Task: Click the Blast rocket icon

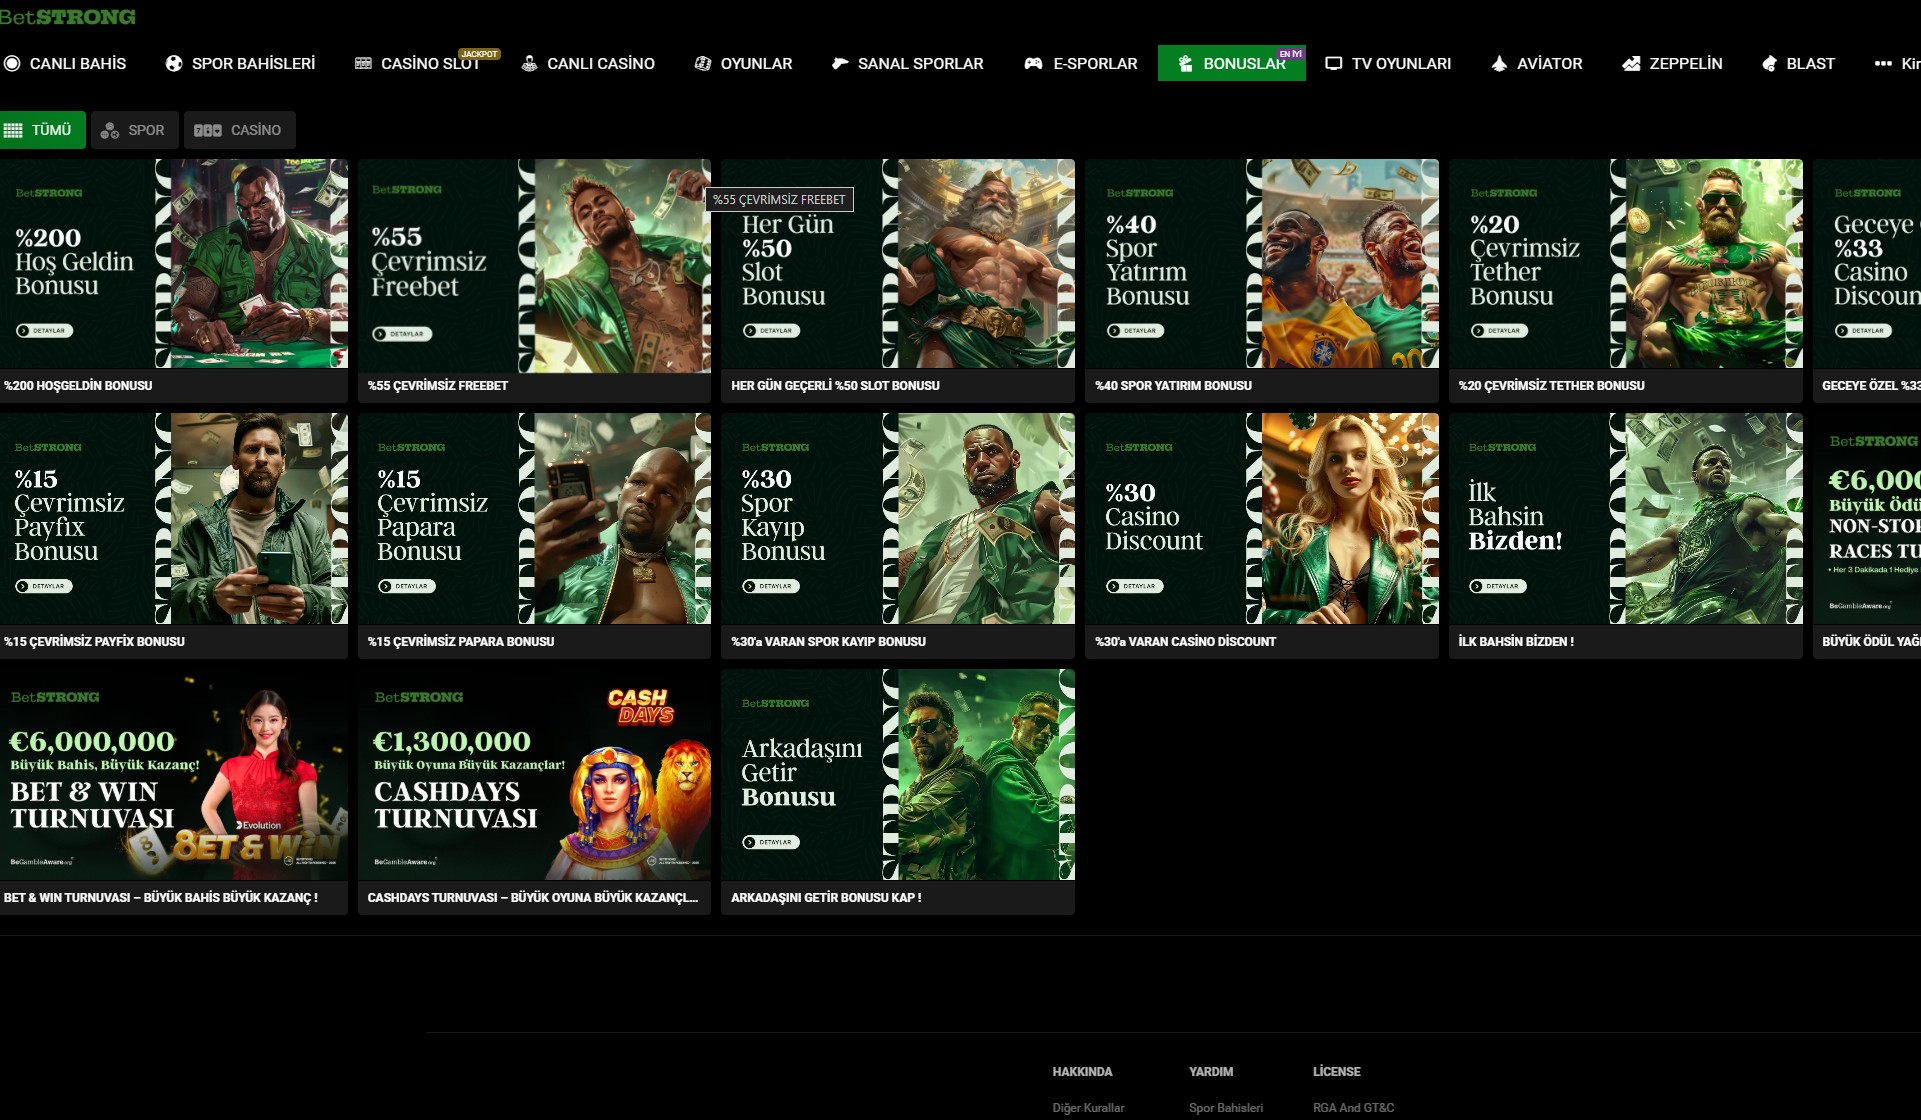Action: click(x=1769, y=63)
